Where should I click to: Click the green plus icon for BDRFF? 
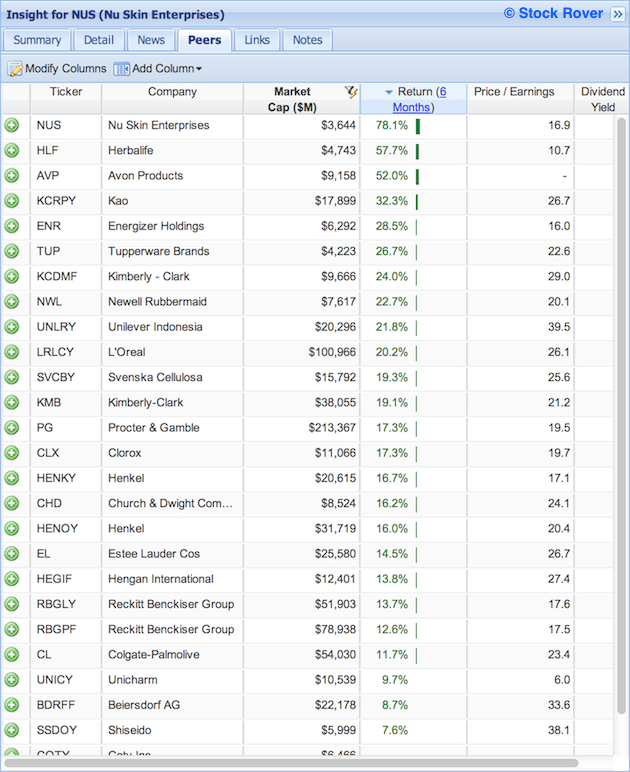11,705
